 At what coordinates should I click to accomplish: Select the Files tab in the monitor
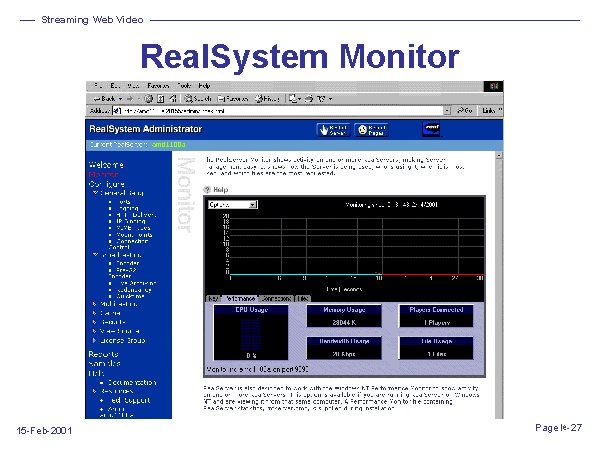(303, 298)
